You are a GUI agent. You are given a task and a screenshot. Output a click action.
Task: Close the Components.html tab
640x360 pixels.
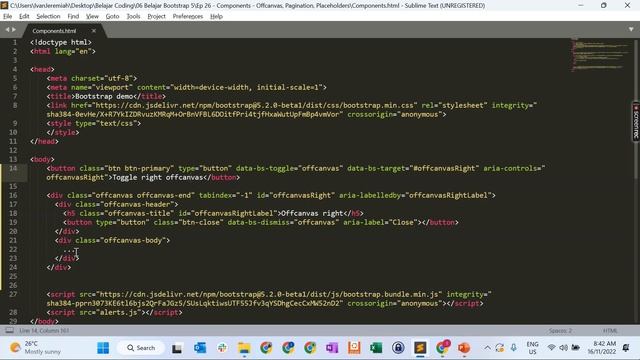pyautogui.click(x=94, y=31)
